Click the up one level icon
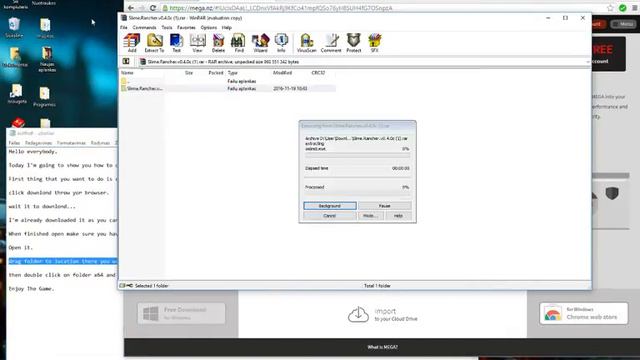This screenshot has height=360, width=640. 126,62
